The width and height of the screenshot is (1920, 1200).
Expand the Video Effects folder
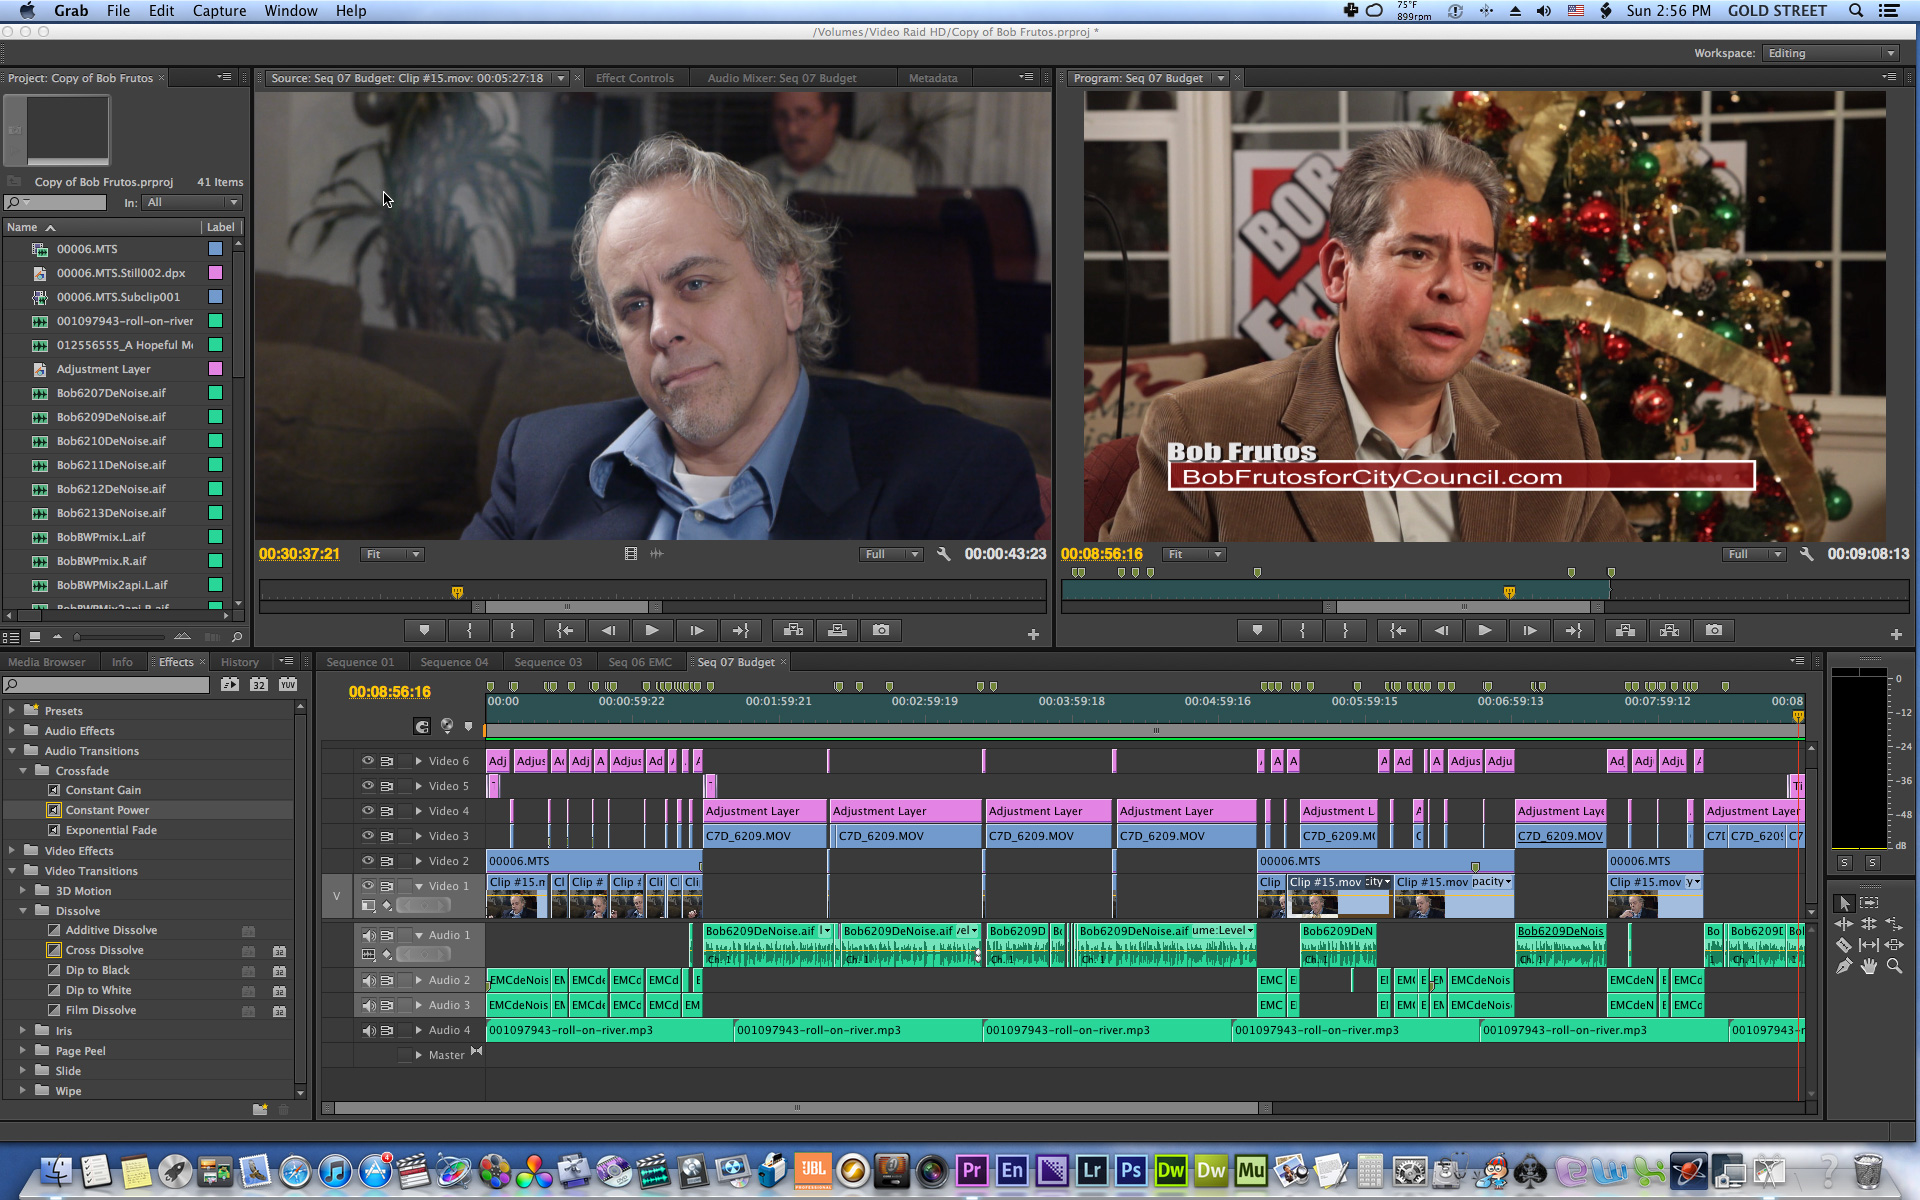tap(12, 851)
